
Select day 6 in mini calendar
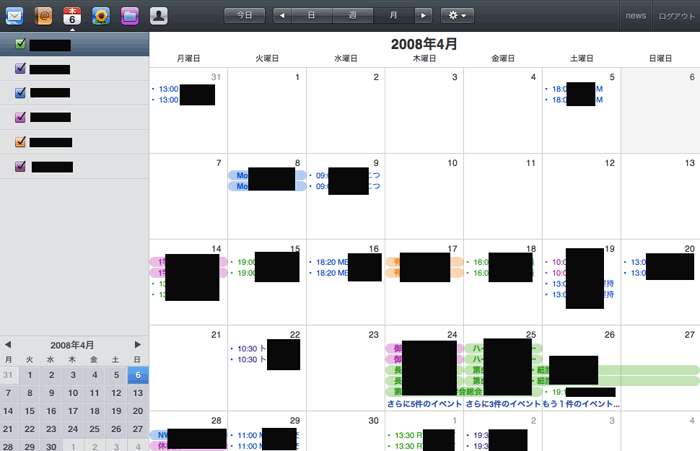(x=138, y=375)
